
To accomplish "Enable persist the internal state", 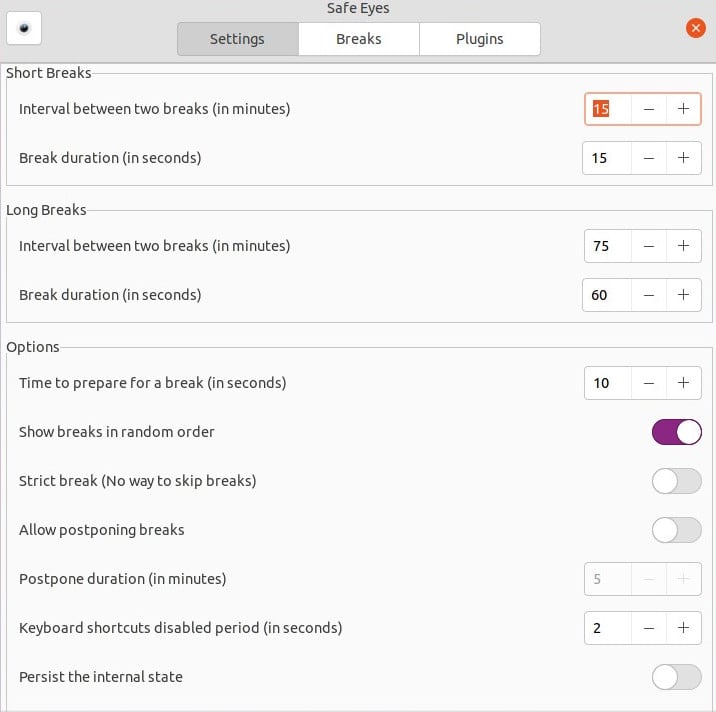I will (x=677, y=677).
